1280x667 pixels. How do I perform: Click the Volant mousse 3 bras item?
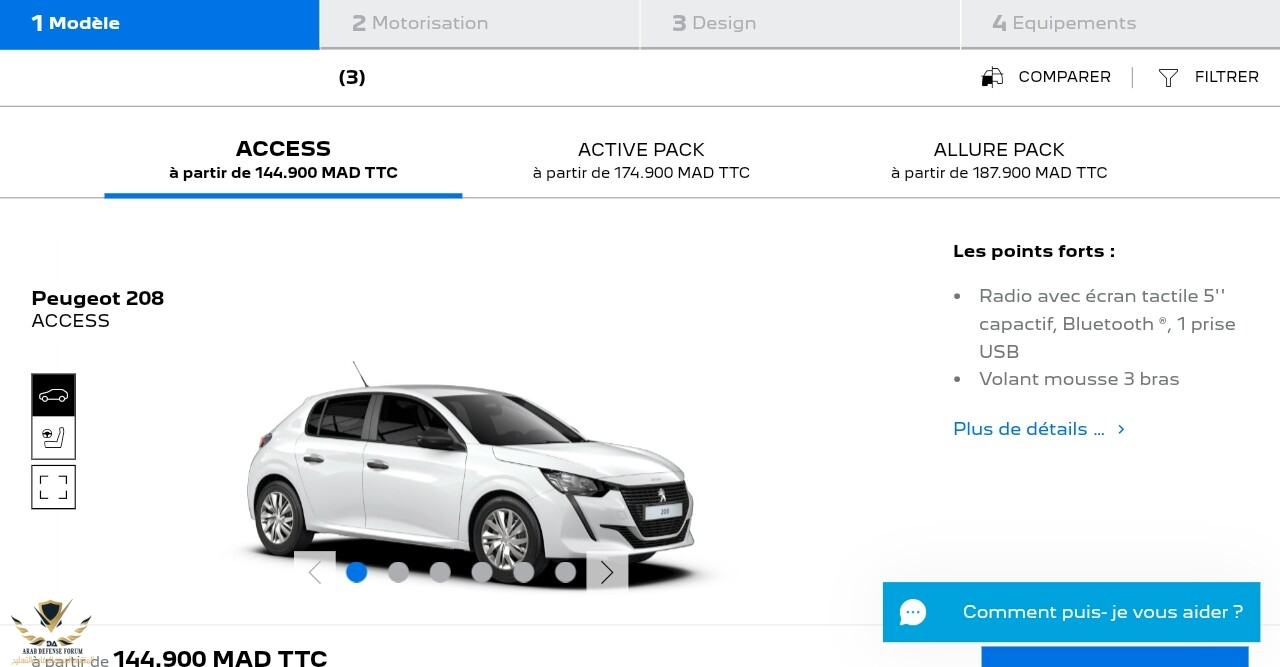click(1079, 379)
